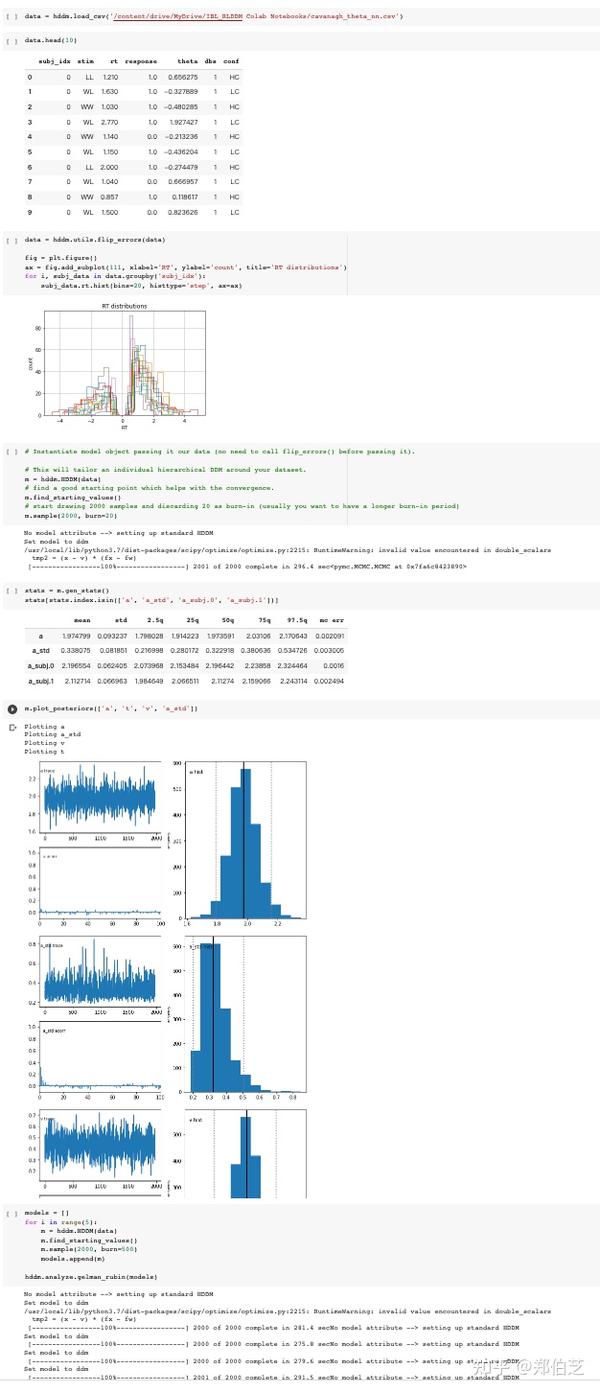Click the RuntimeWarning output line under first sampling

287,550
